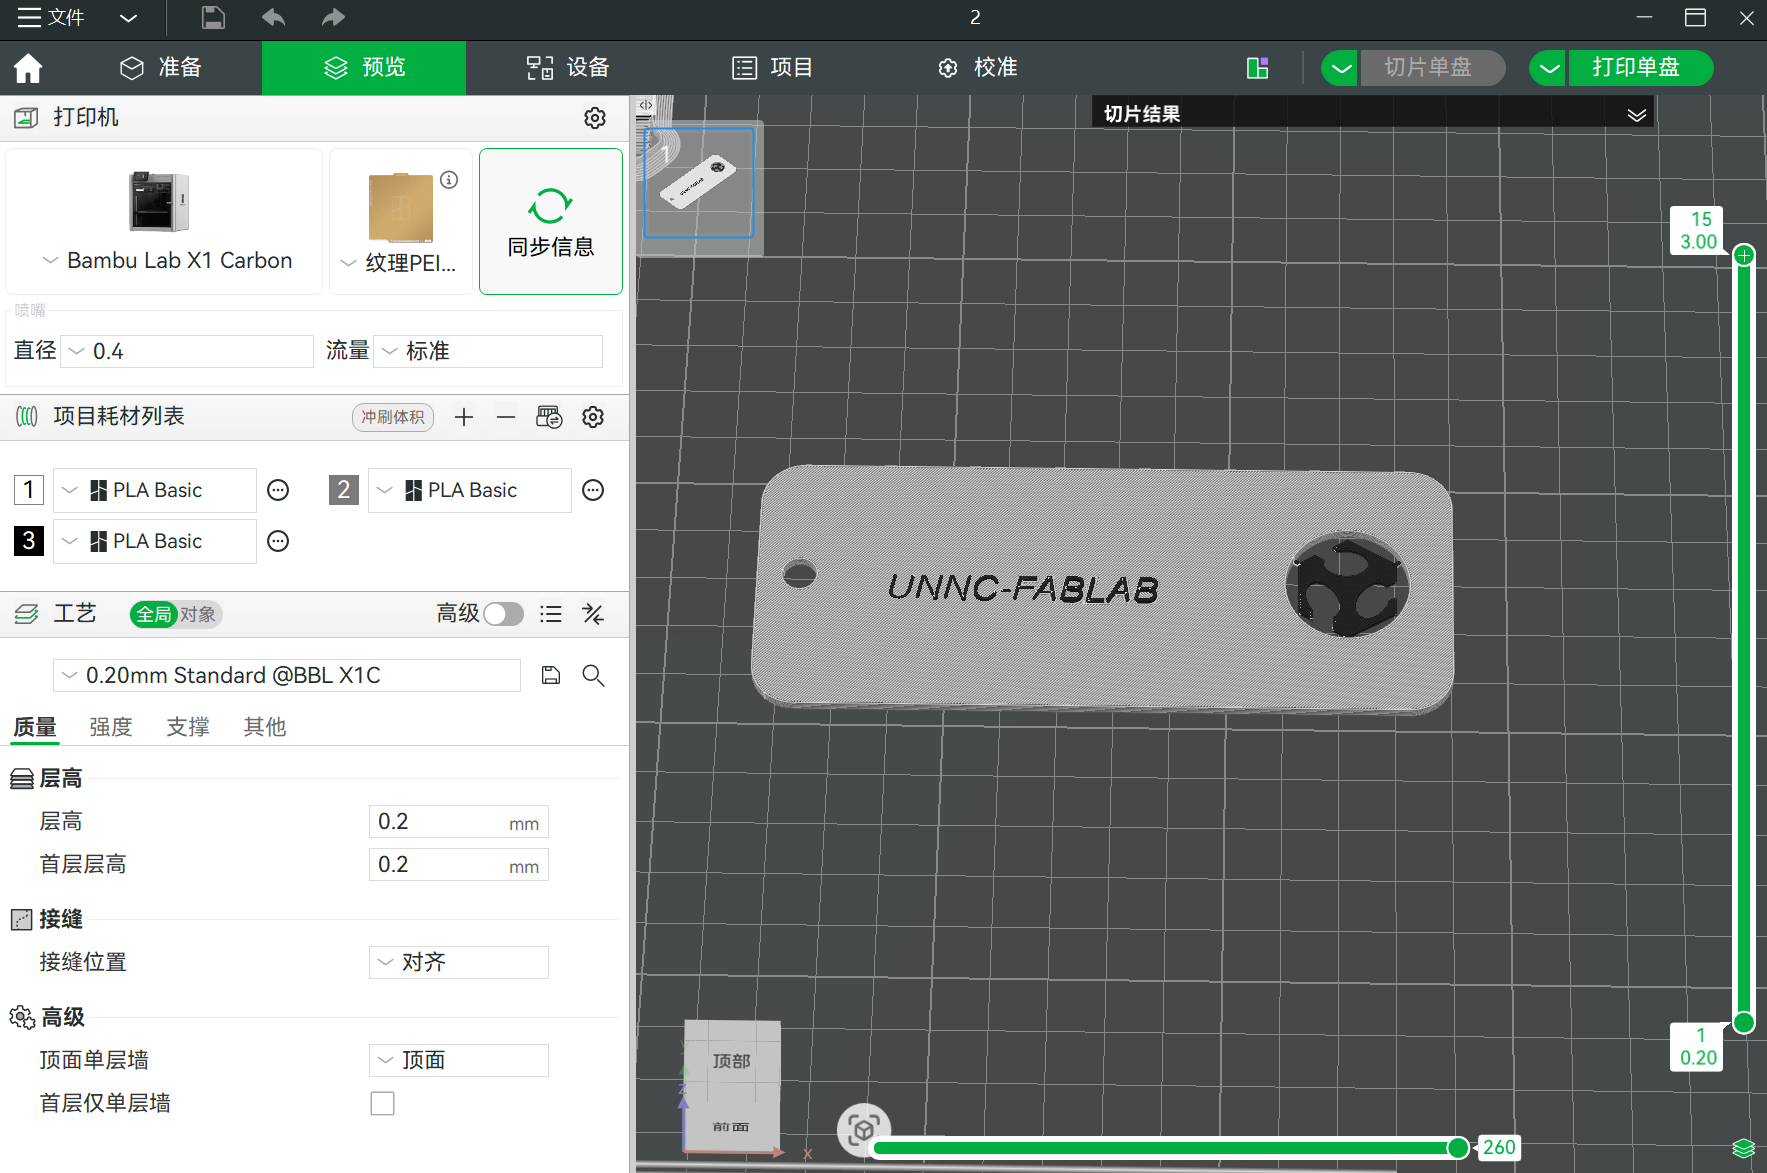Screen dimensions: 1767x1173
Task: Open the 强度 settings tab
Action: pos(110,727)
